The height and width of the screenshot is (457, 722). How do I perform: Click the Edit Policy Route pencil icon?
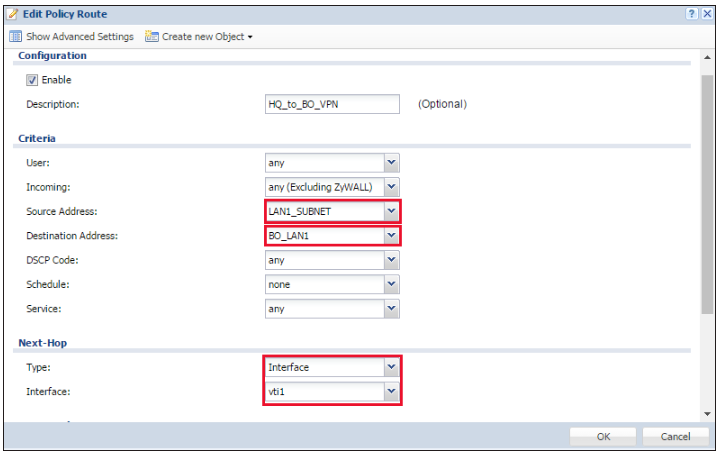point(12,14)
